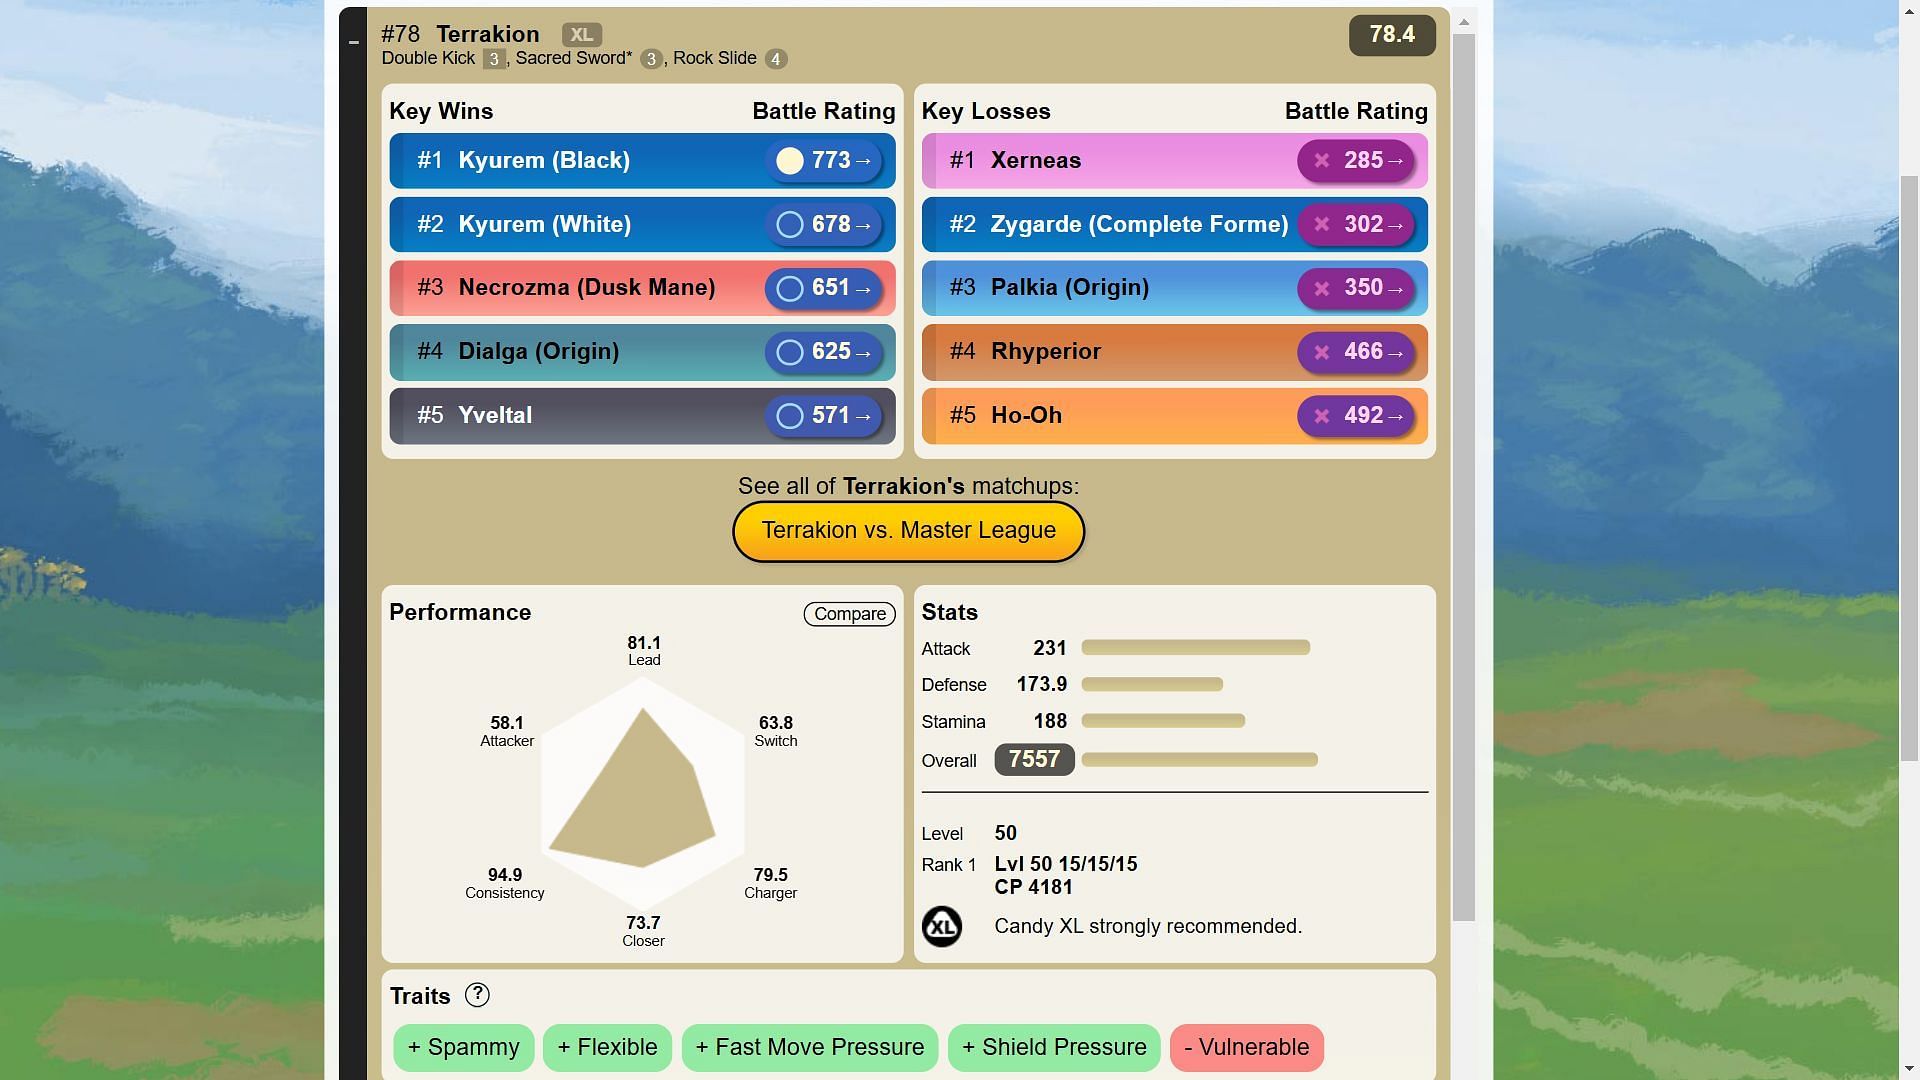Select the - Vulnerable trait
Image resolution: width=1920 pixels, height=1080 pixels.
coord(1246,1047)
